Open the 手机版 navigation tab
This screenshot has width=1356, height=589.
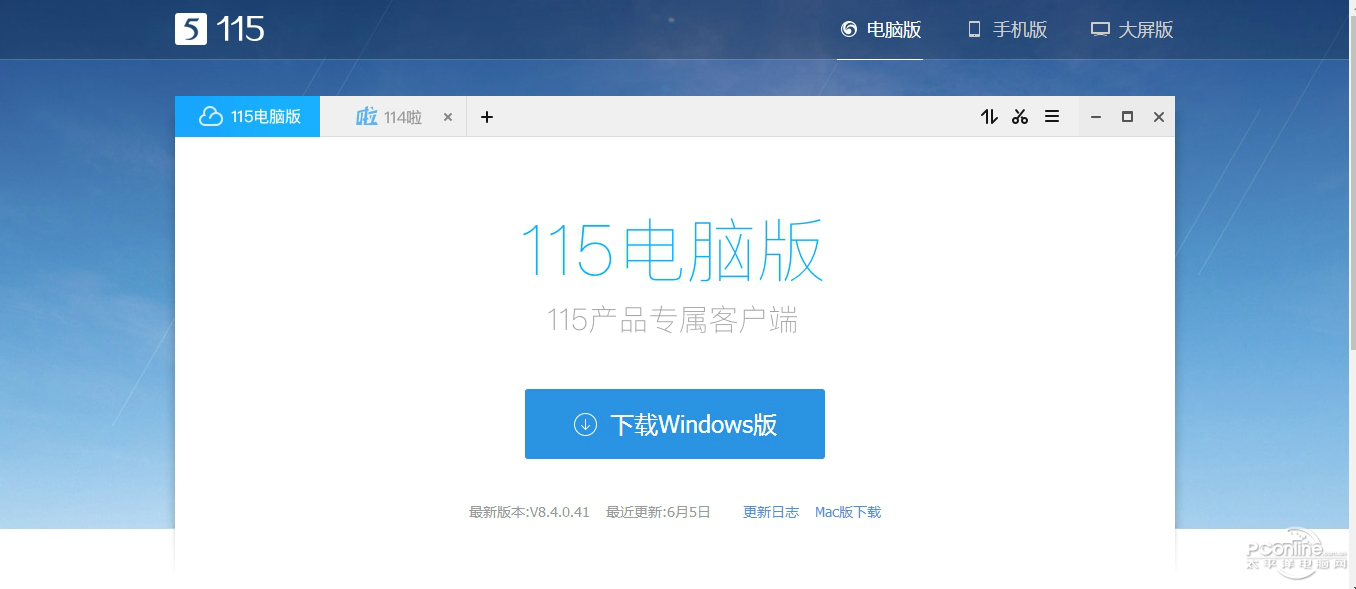point(1007,30)
